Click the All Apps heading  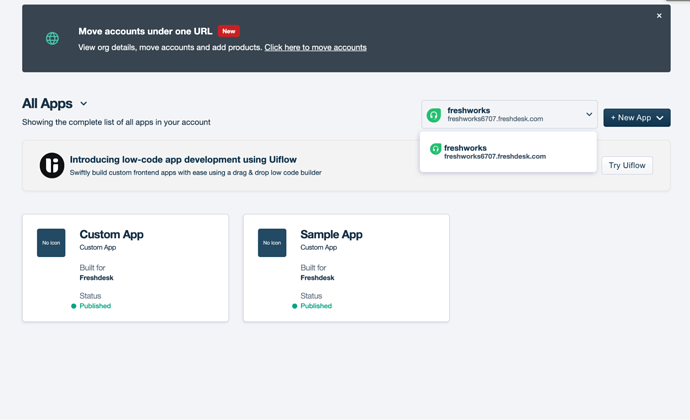[47, 103]
